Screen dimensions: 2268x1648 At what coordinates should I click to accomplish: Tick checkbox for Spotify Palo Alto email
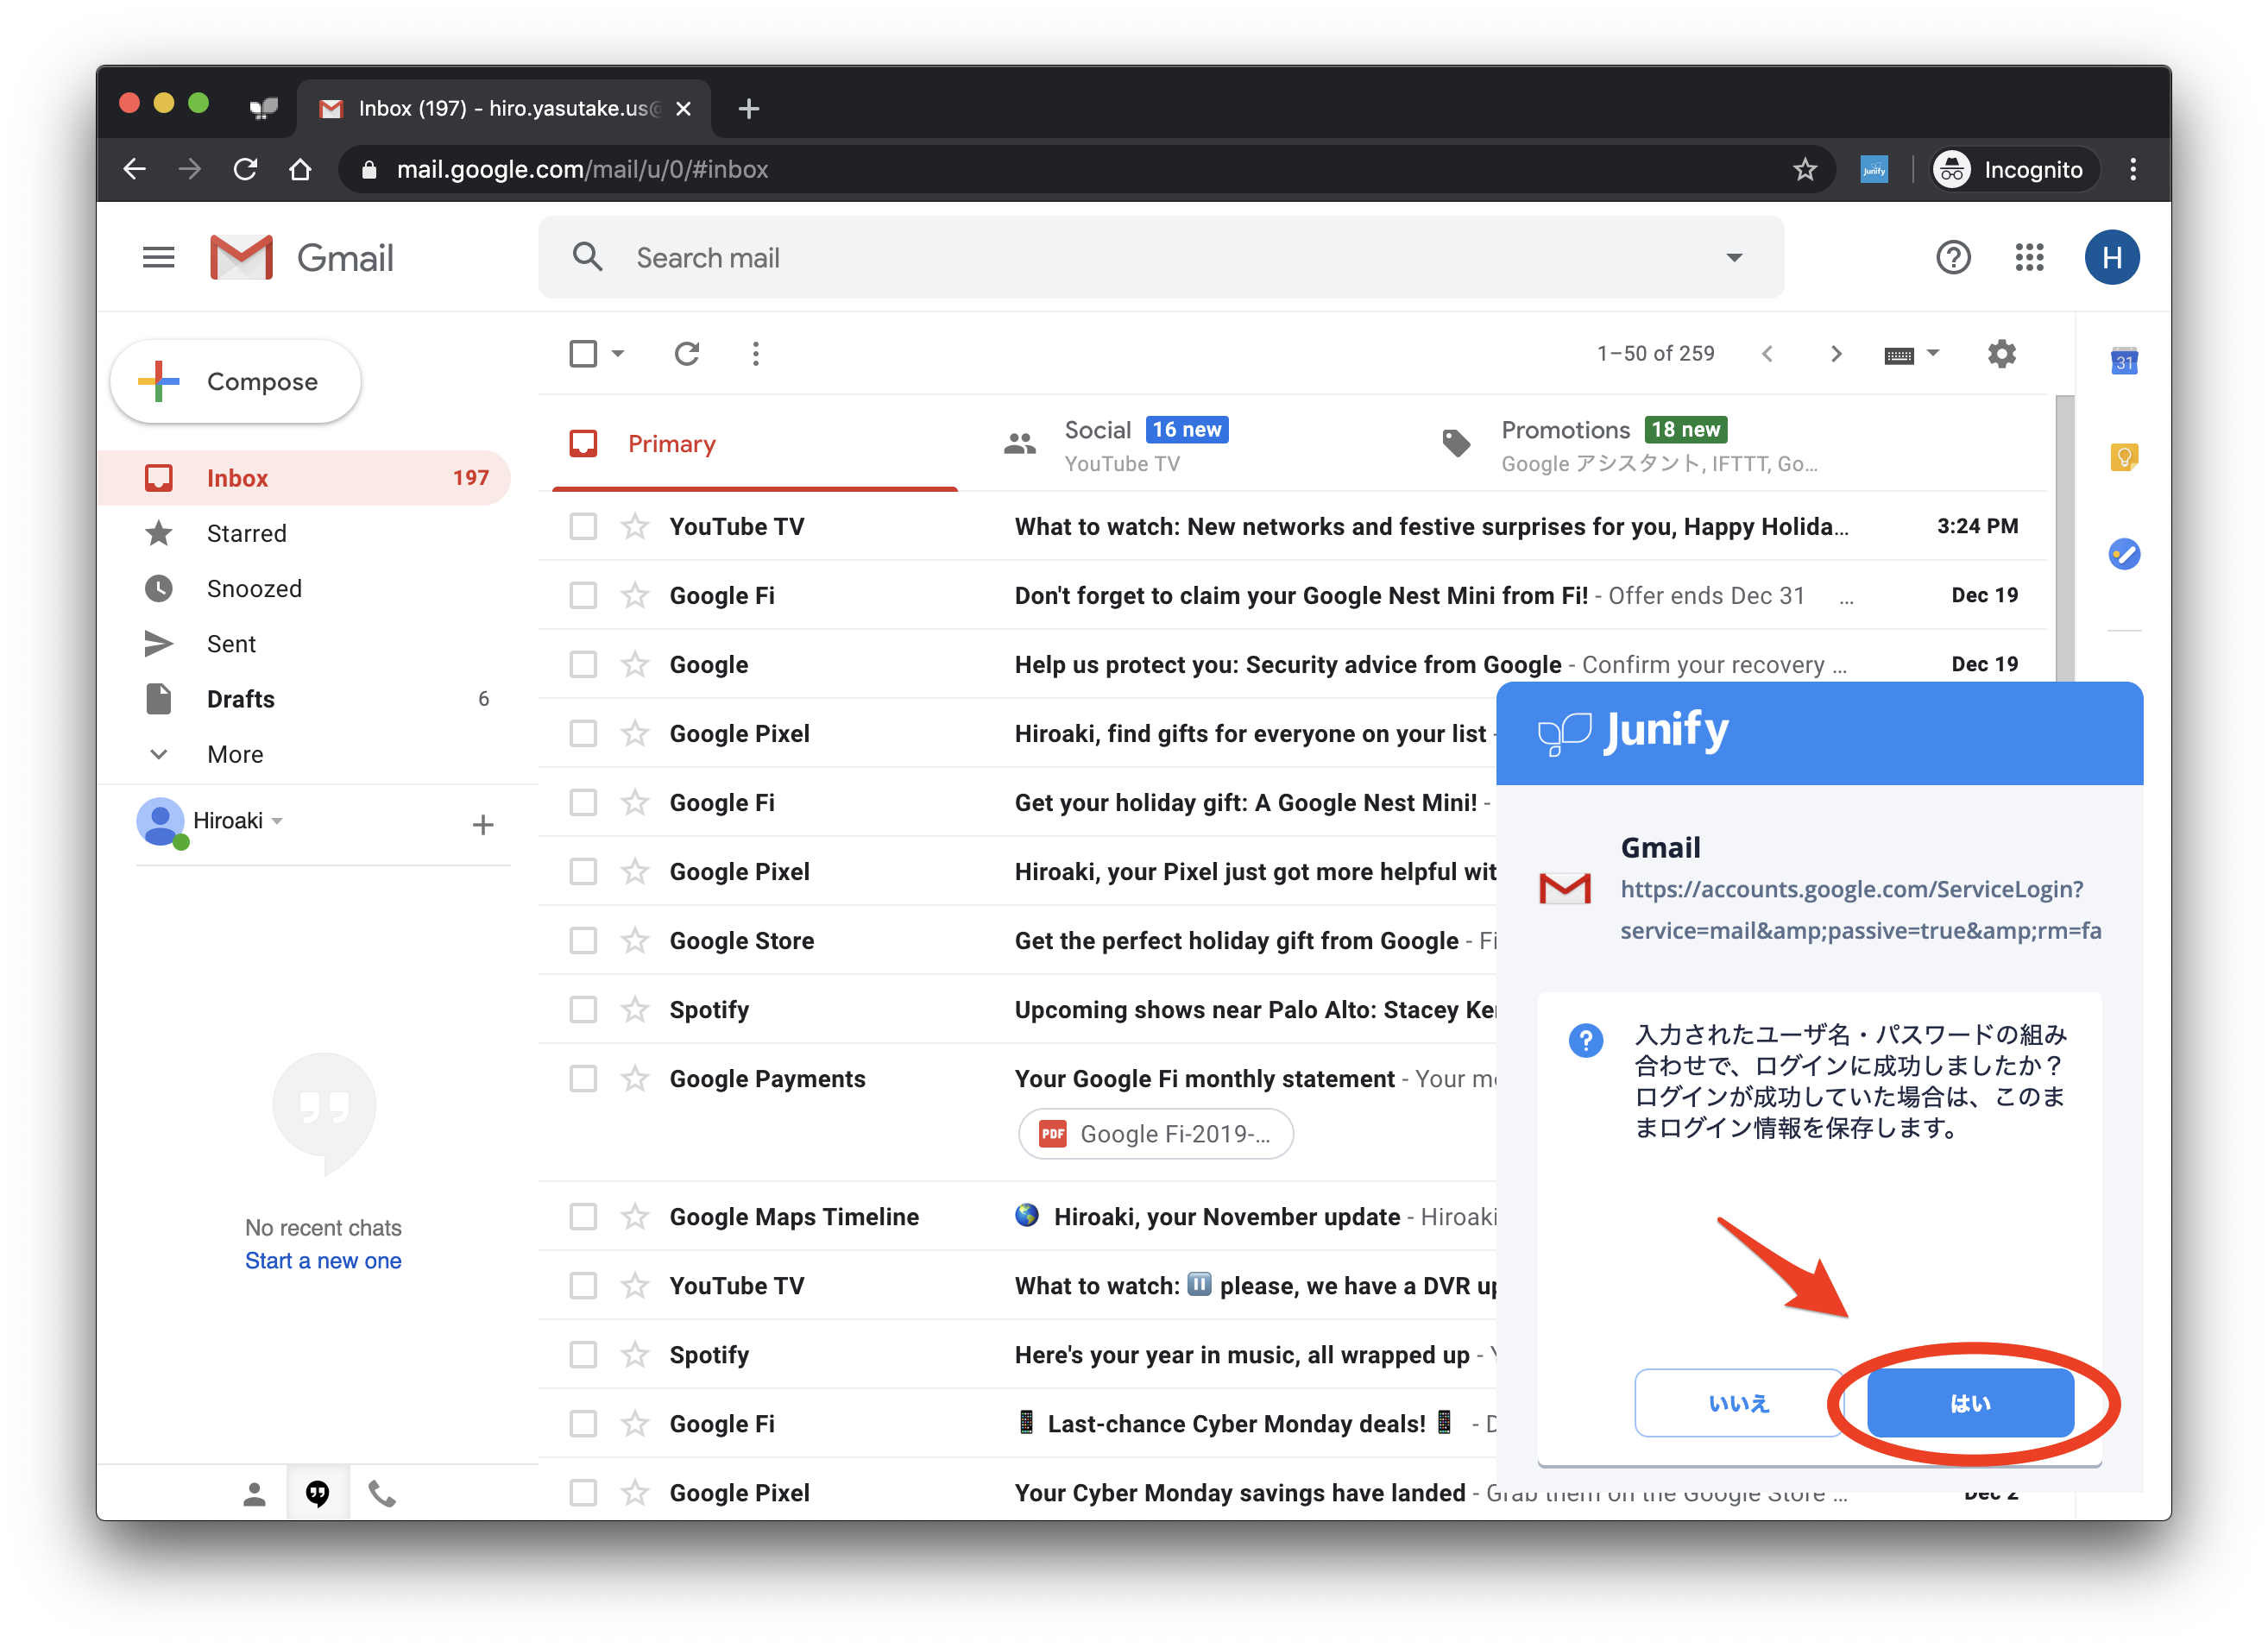583,1009
